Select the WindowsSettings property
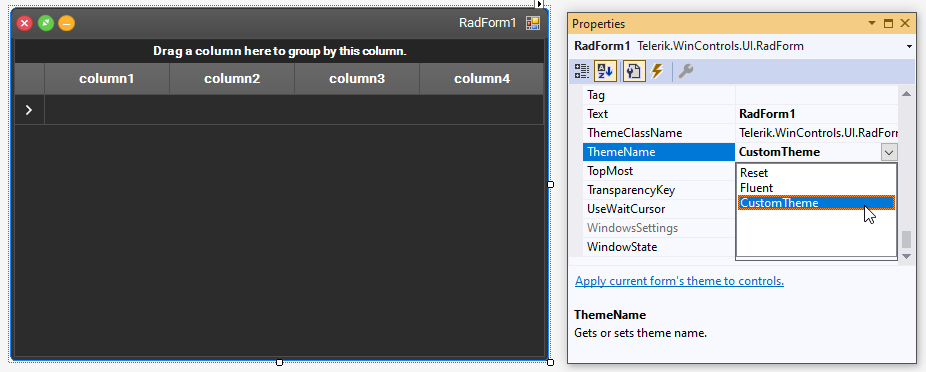The height and width of the screenshot is (372, 926). (x=659, y=228)
